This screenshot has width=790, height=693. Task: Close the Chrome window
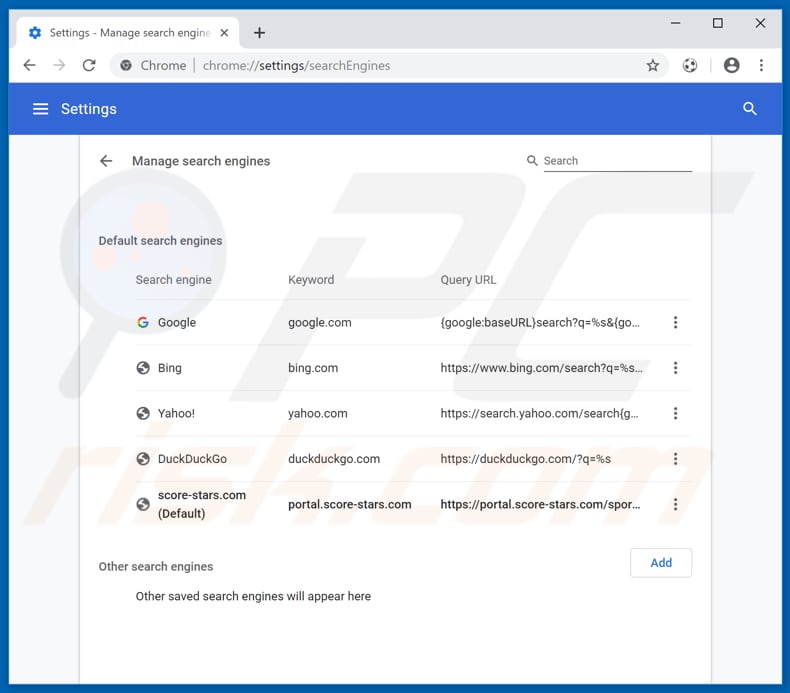(x=760, y=23)
